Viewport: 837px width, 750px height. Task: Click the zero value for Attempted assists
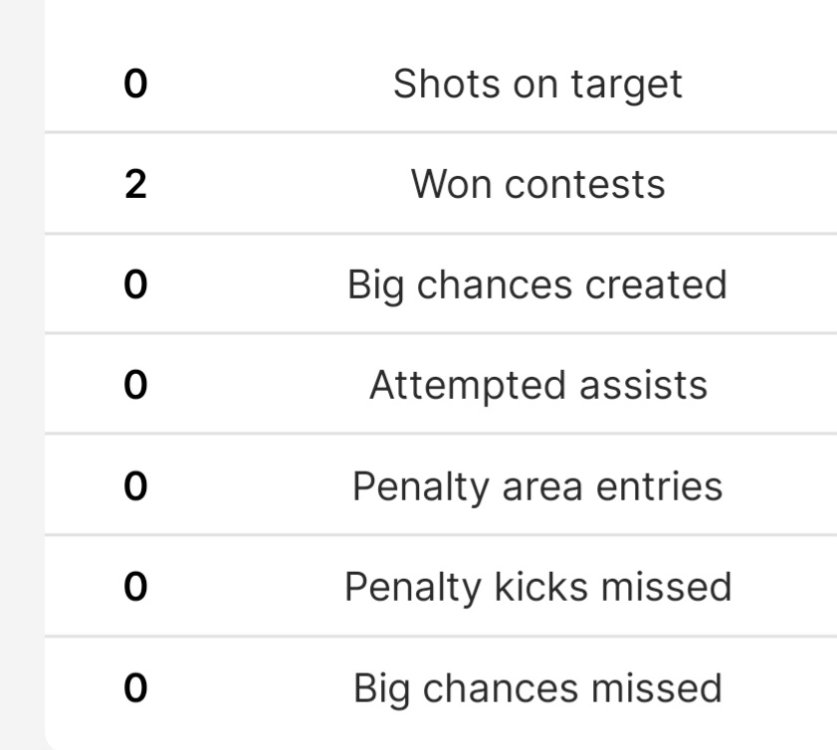point(135,385)
